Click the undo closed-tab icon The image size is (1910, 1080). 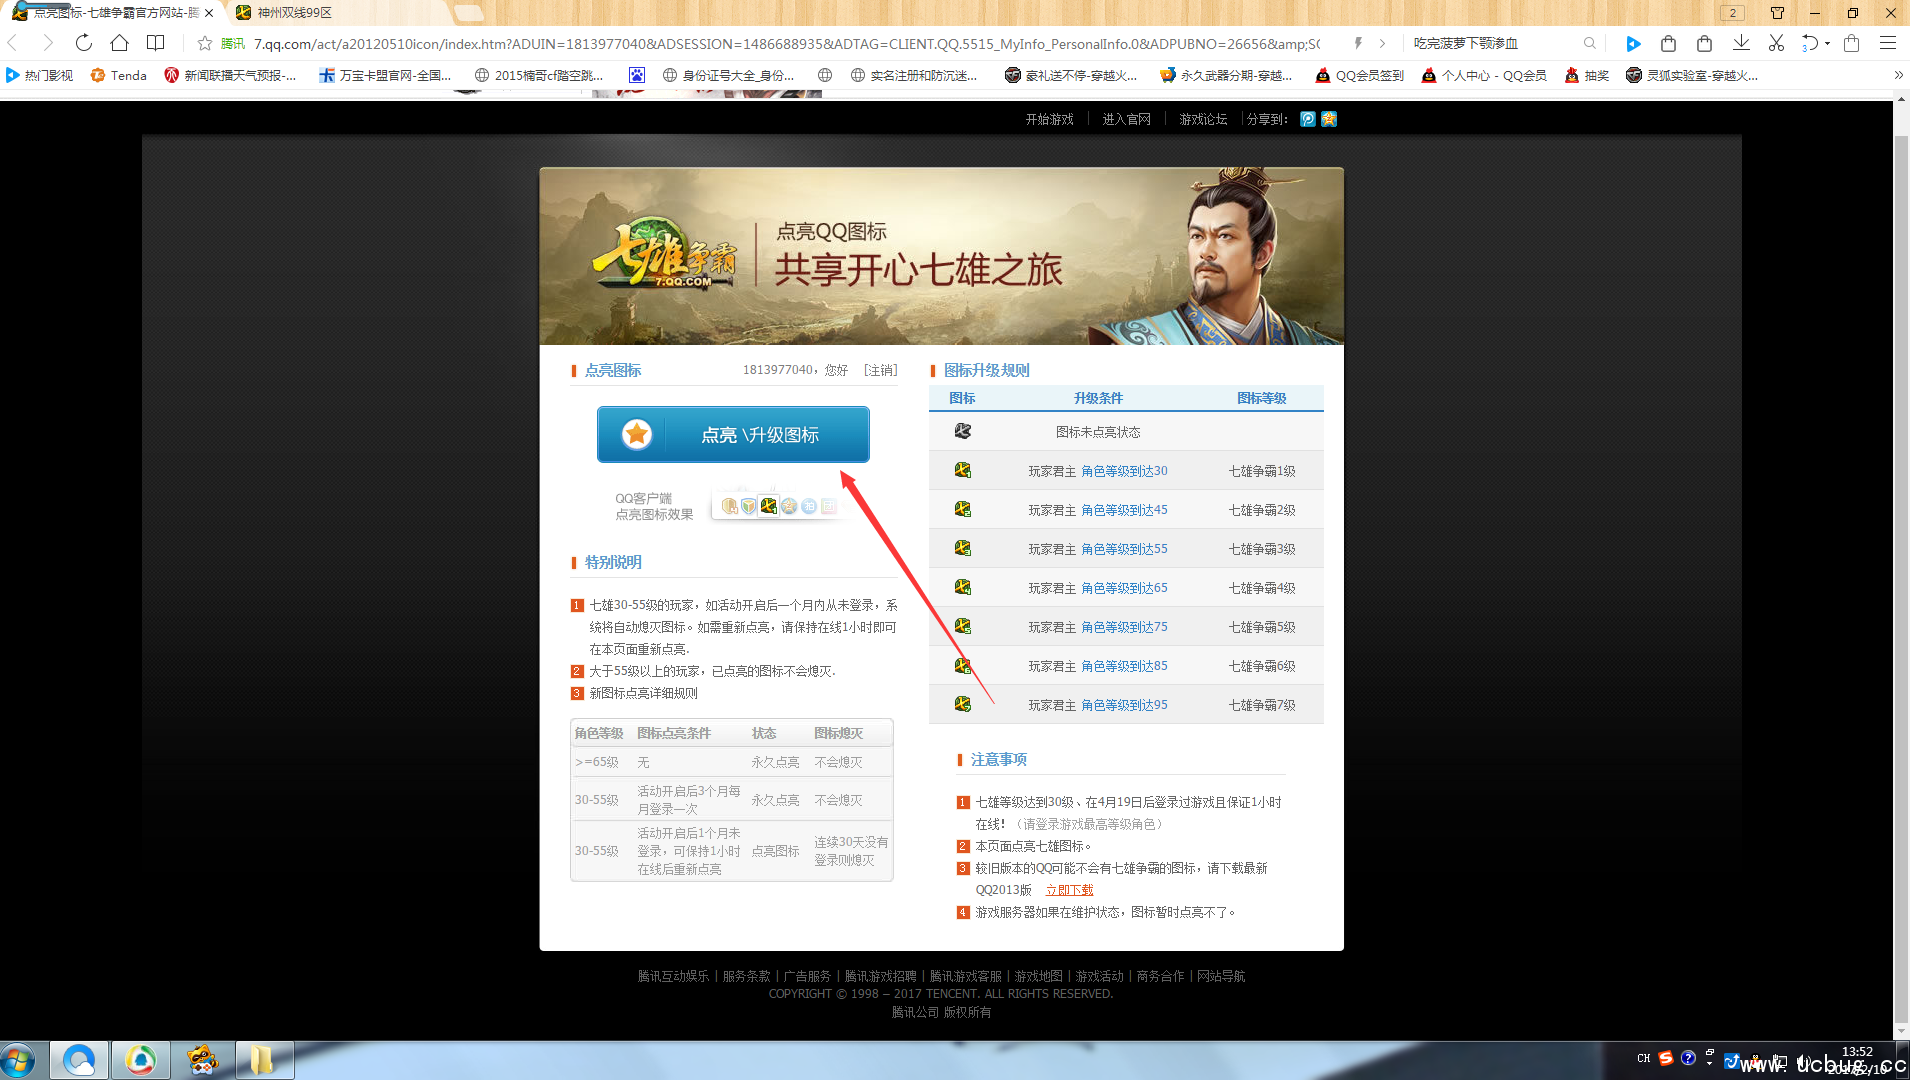(1810, 43)
